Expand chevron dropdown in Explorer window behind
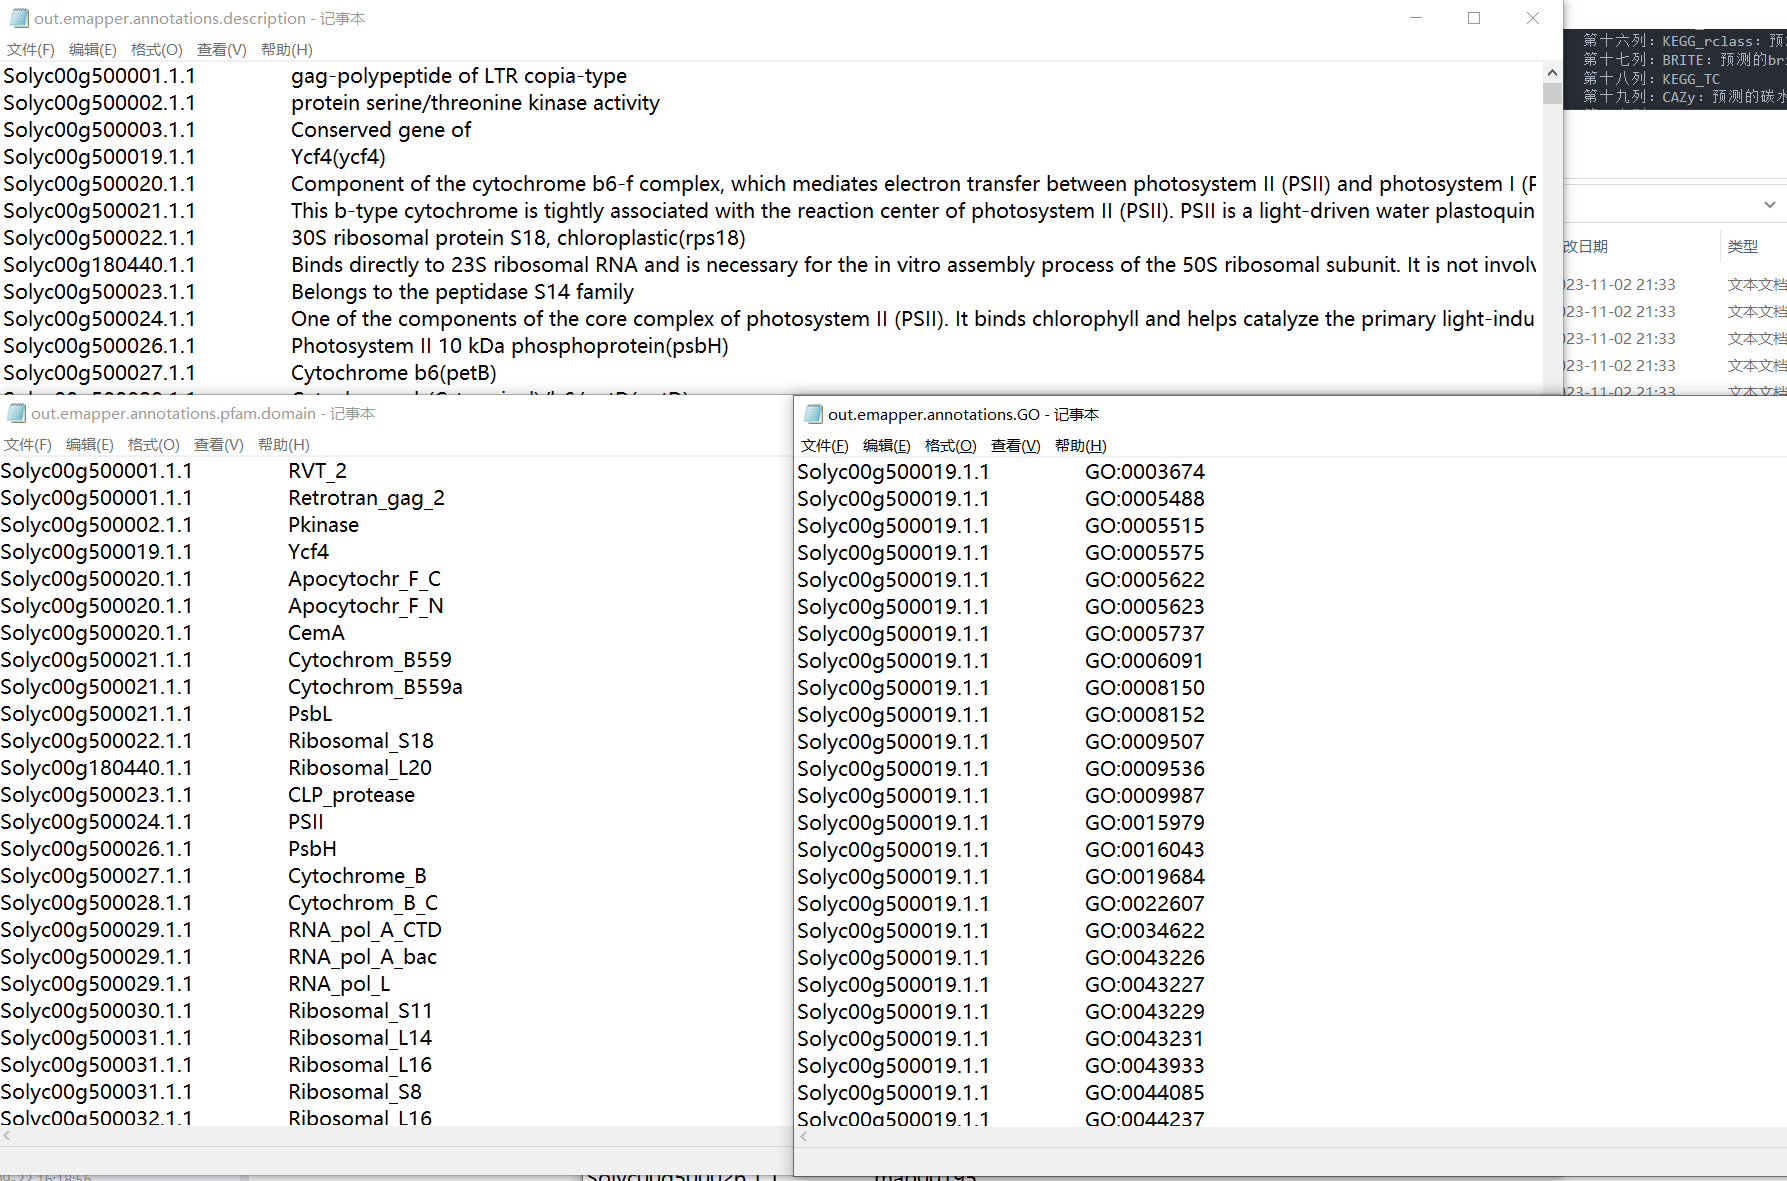 coord(1769,204)
